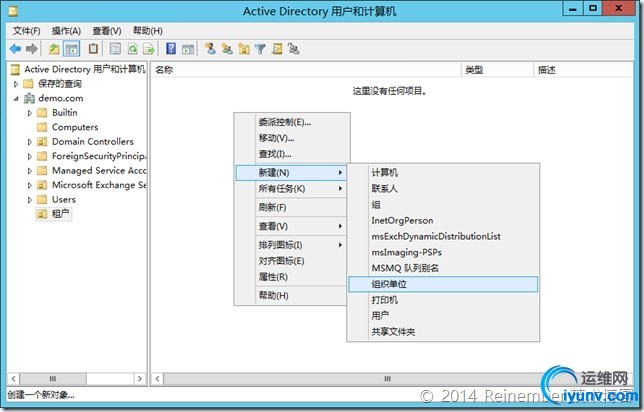The width and height of the screenshot is (644, 412).
Task: Click the 租户 organizational unit icon
Action: click(42, 214)
